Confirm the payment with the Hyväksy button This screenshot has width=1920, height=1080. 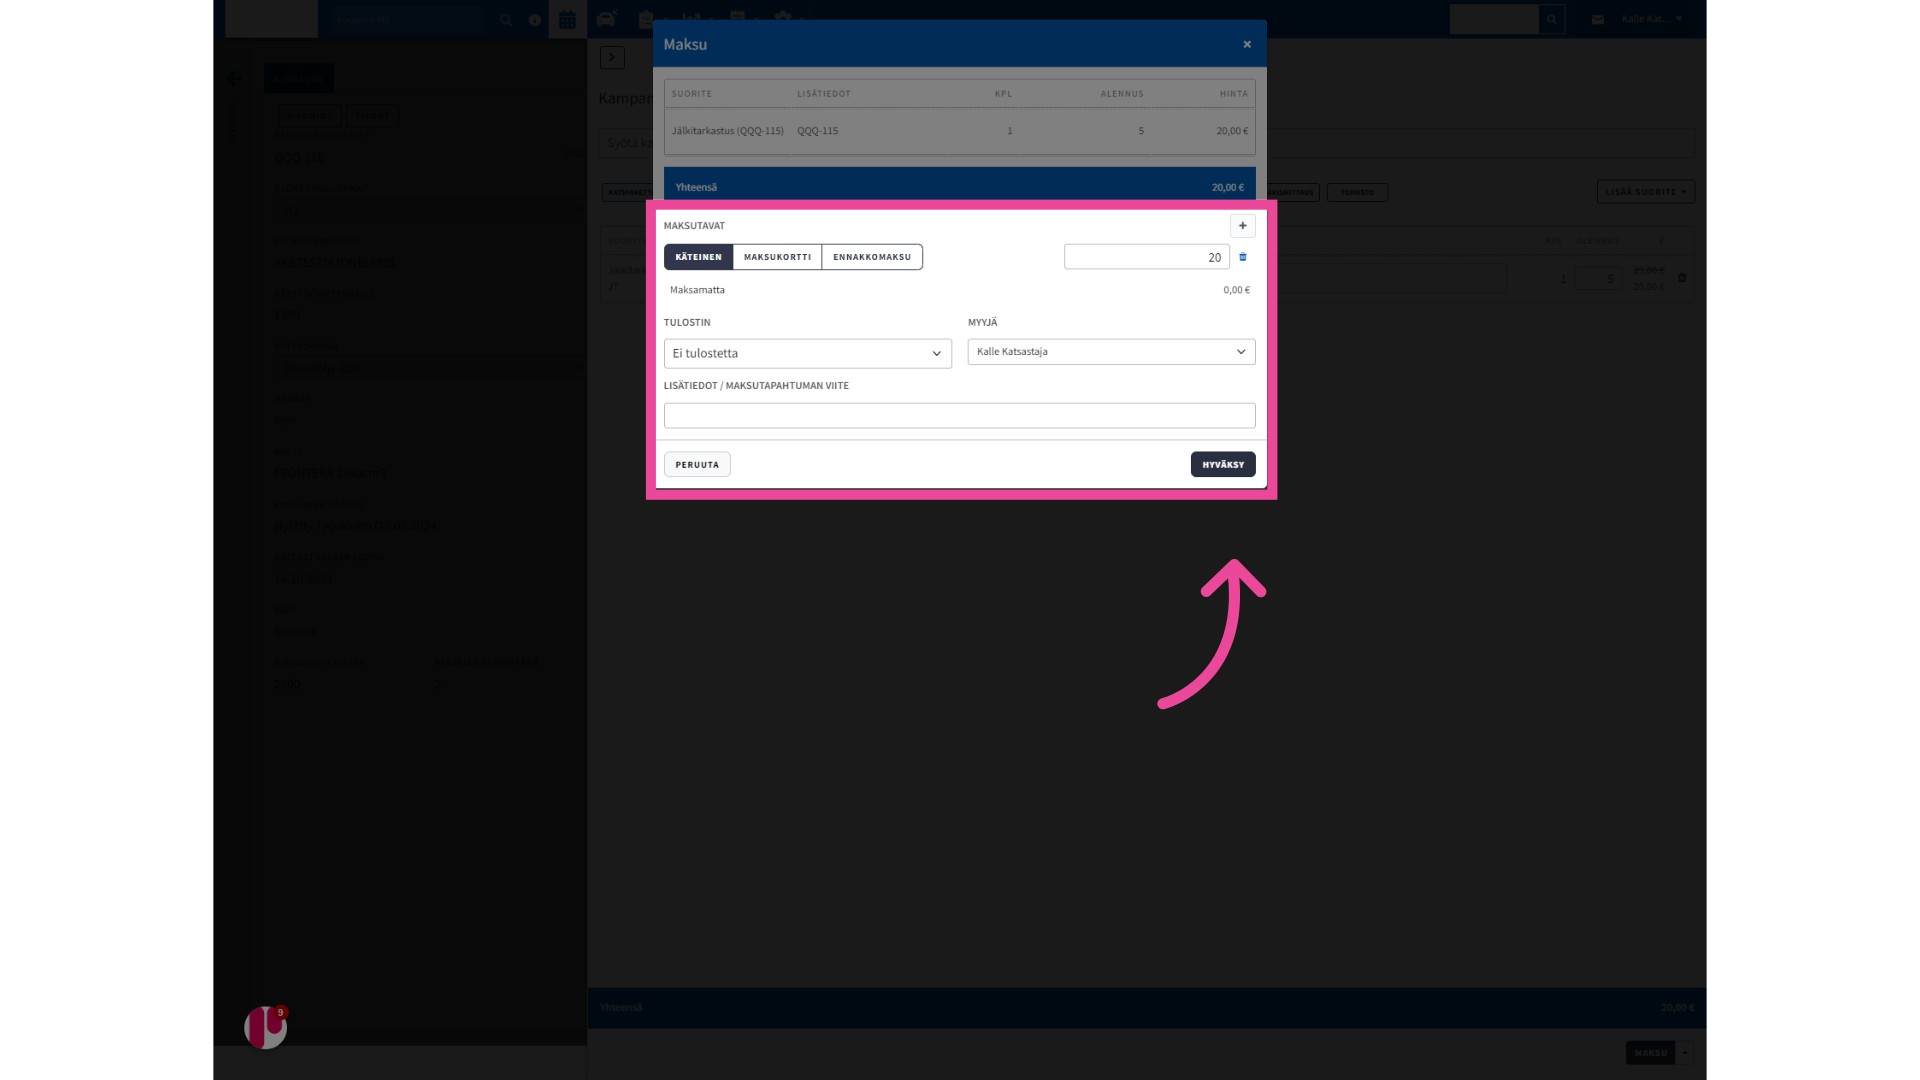tap(1223, 464)
